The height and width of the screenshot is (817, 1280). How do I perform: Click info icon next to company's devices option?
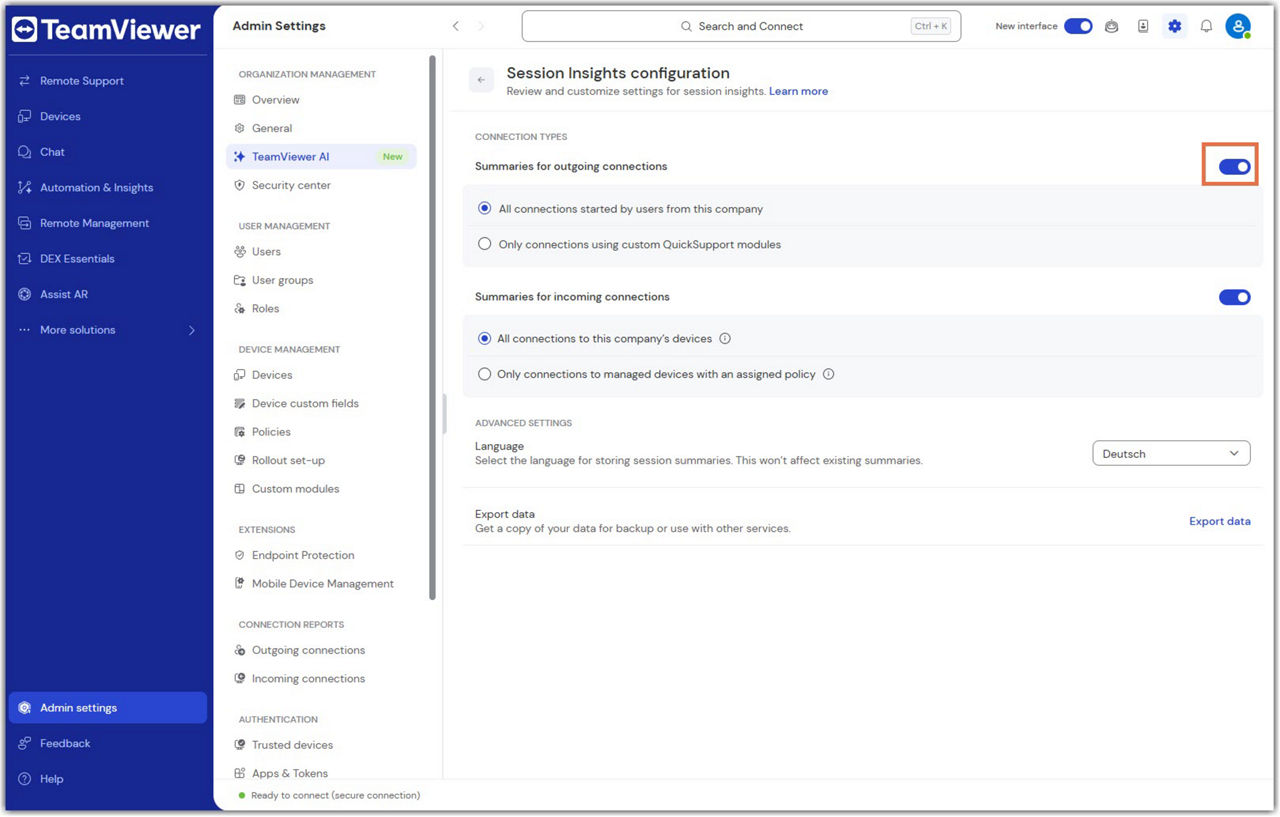pyautogui.click(x=725, y=339)
